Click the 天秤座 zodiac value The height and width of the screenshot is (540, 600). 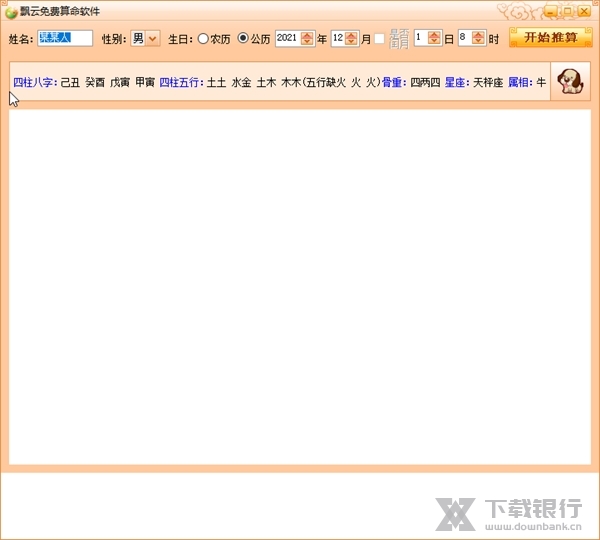tap(488, 82)
